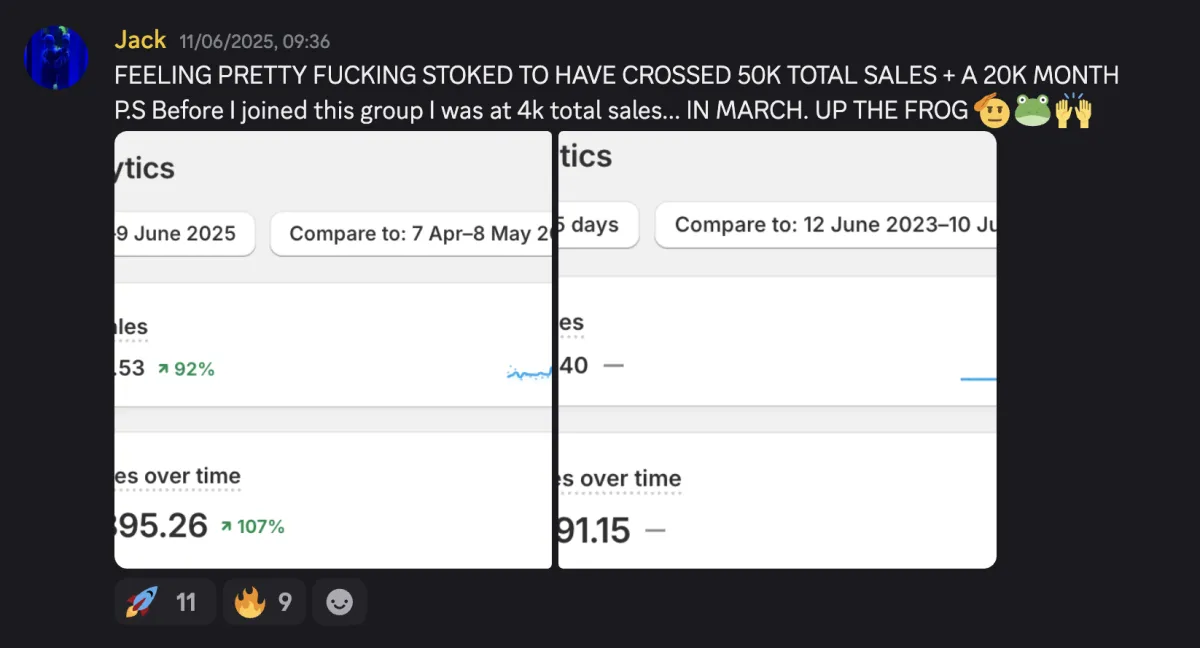Click the green 92% increase indicator
The width and height of the screenshot is (1200, 648).
(185, 369)
